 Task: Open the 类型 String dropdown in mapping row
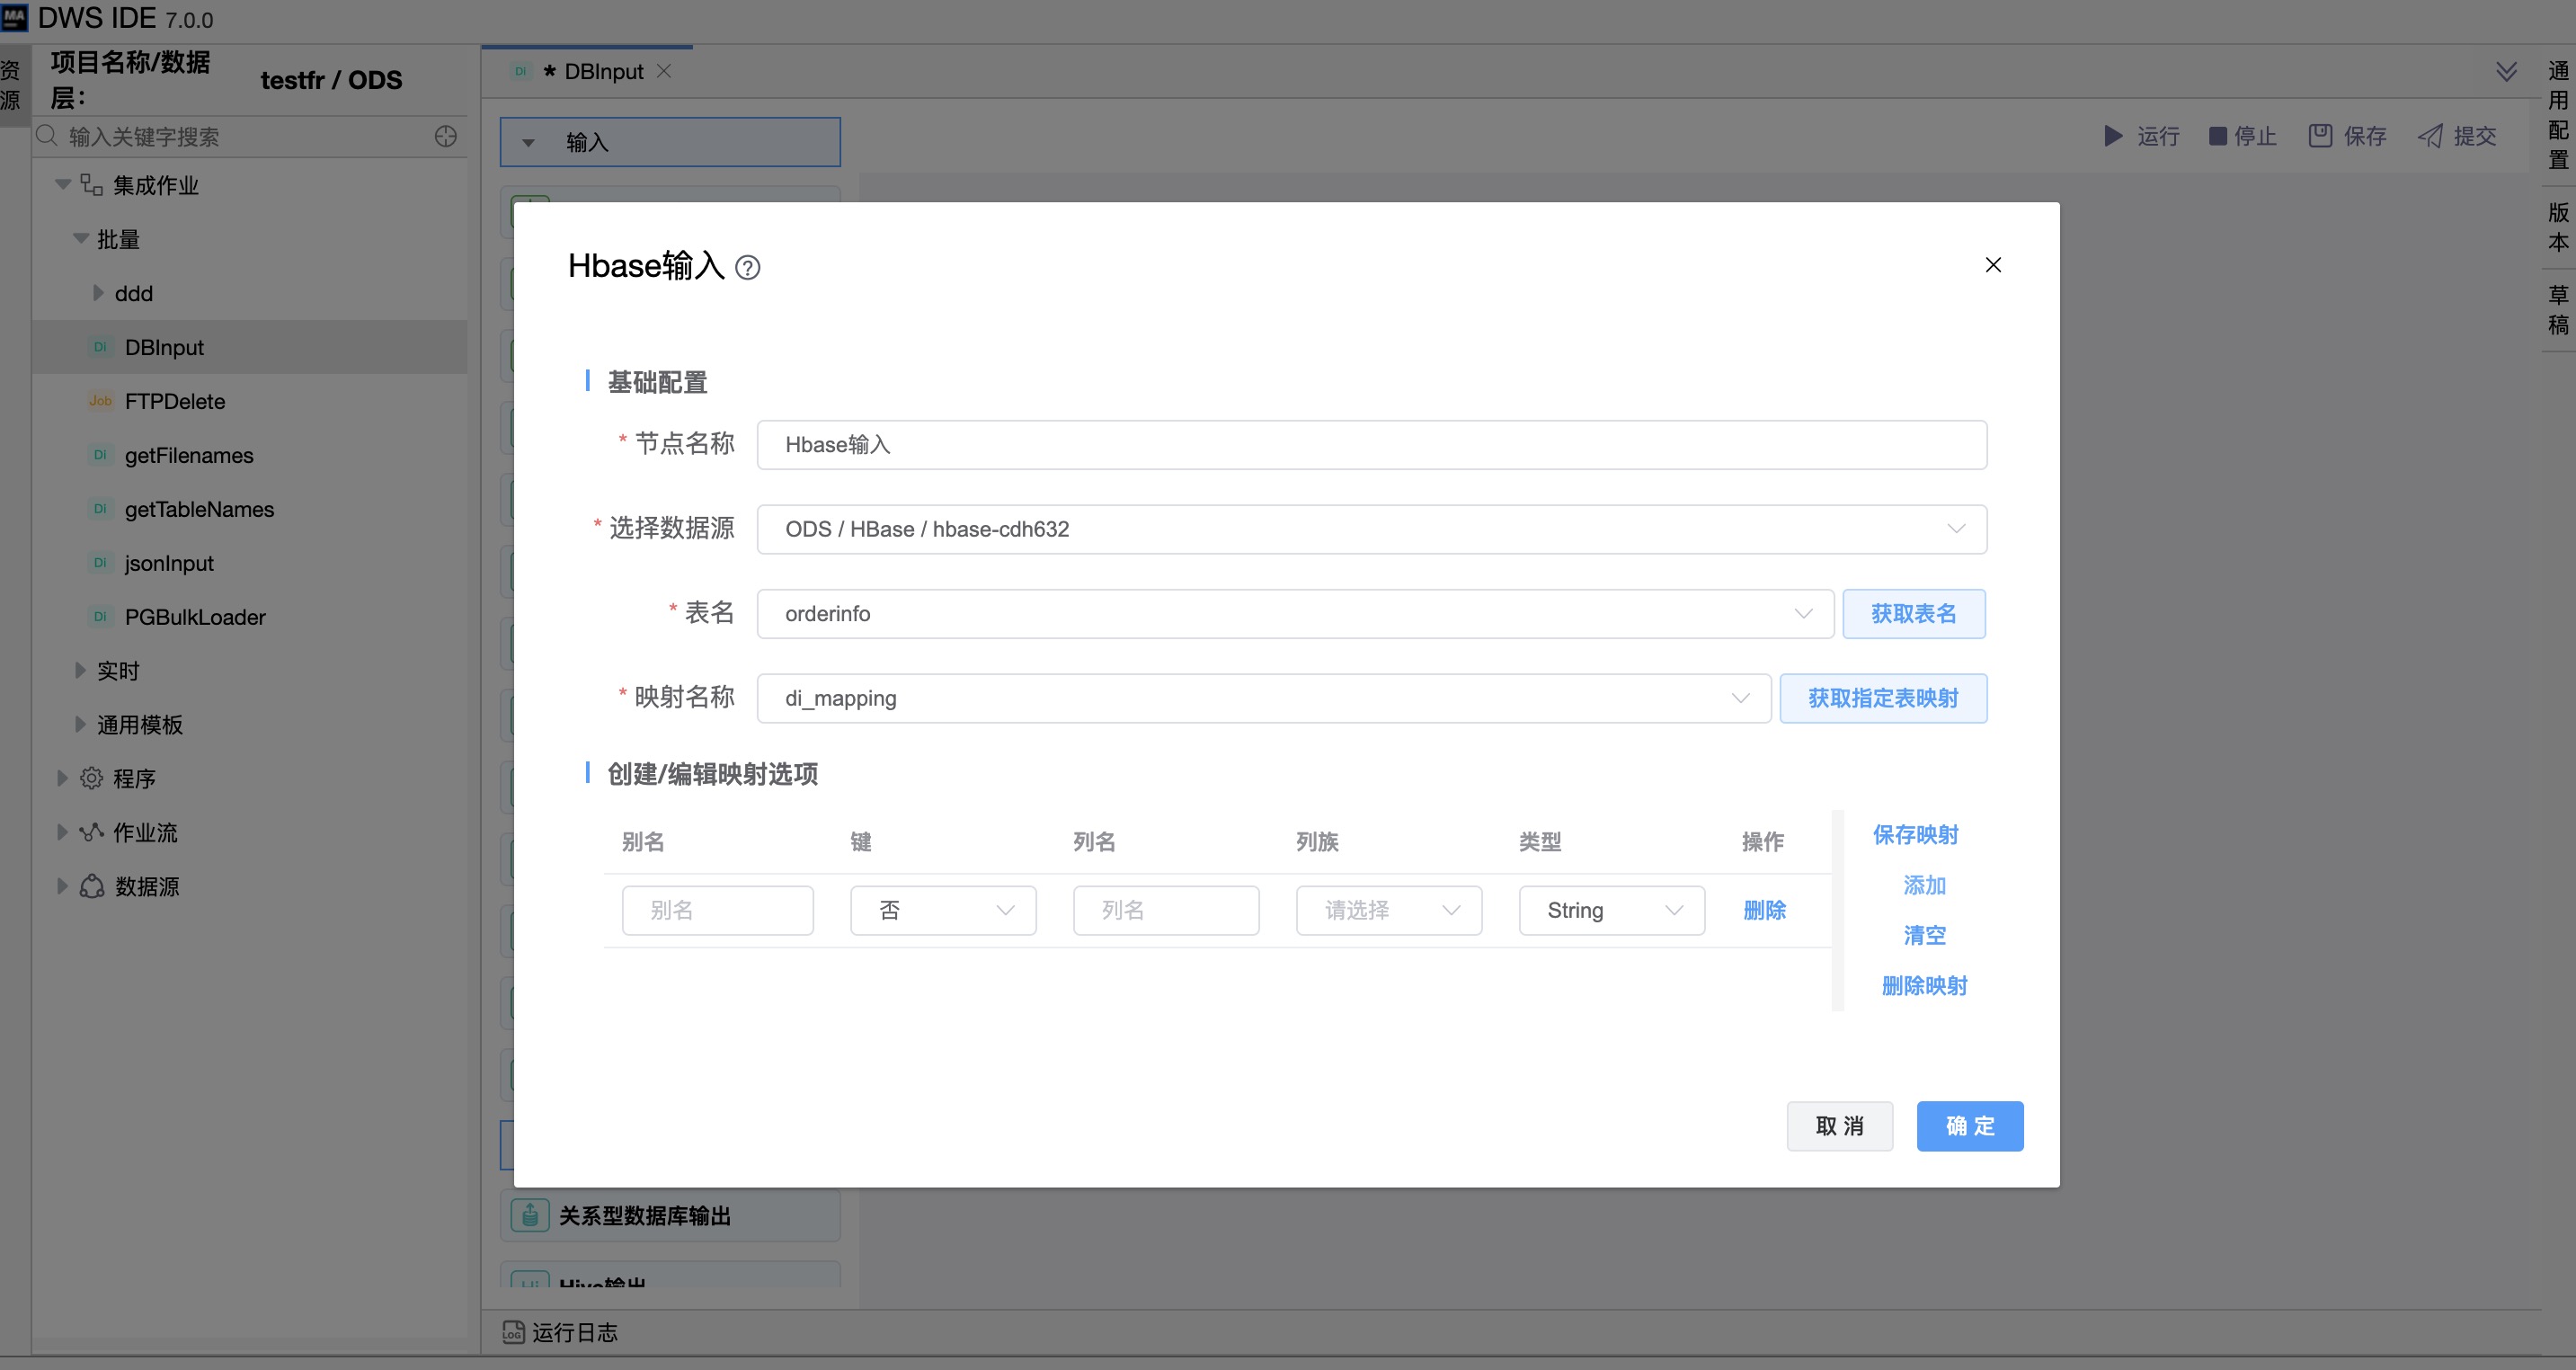tap(1610, 910)
